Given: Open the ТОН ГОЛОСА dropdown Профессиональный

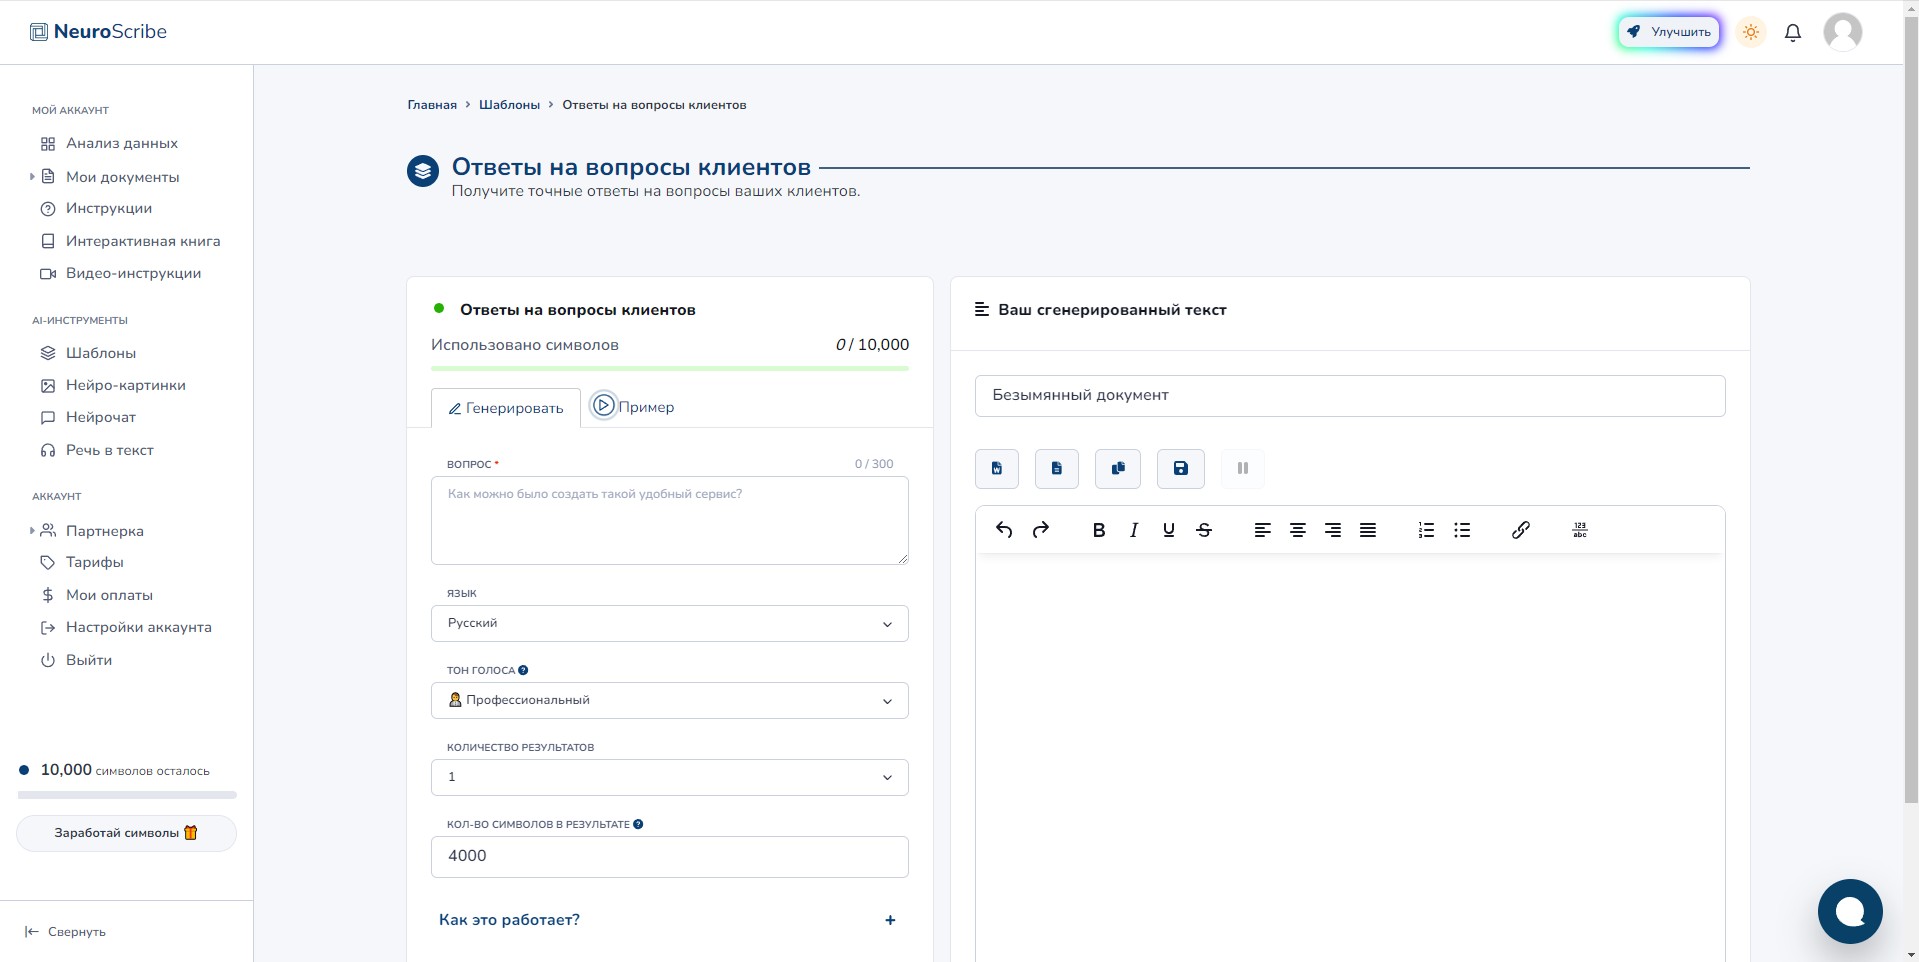Looking at the screenshot, I should point(670,701).
